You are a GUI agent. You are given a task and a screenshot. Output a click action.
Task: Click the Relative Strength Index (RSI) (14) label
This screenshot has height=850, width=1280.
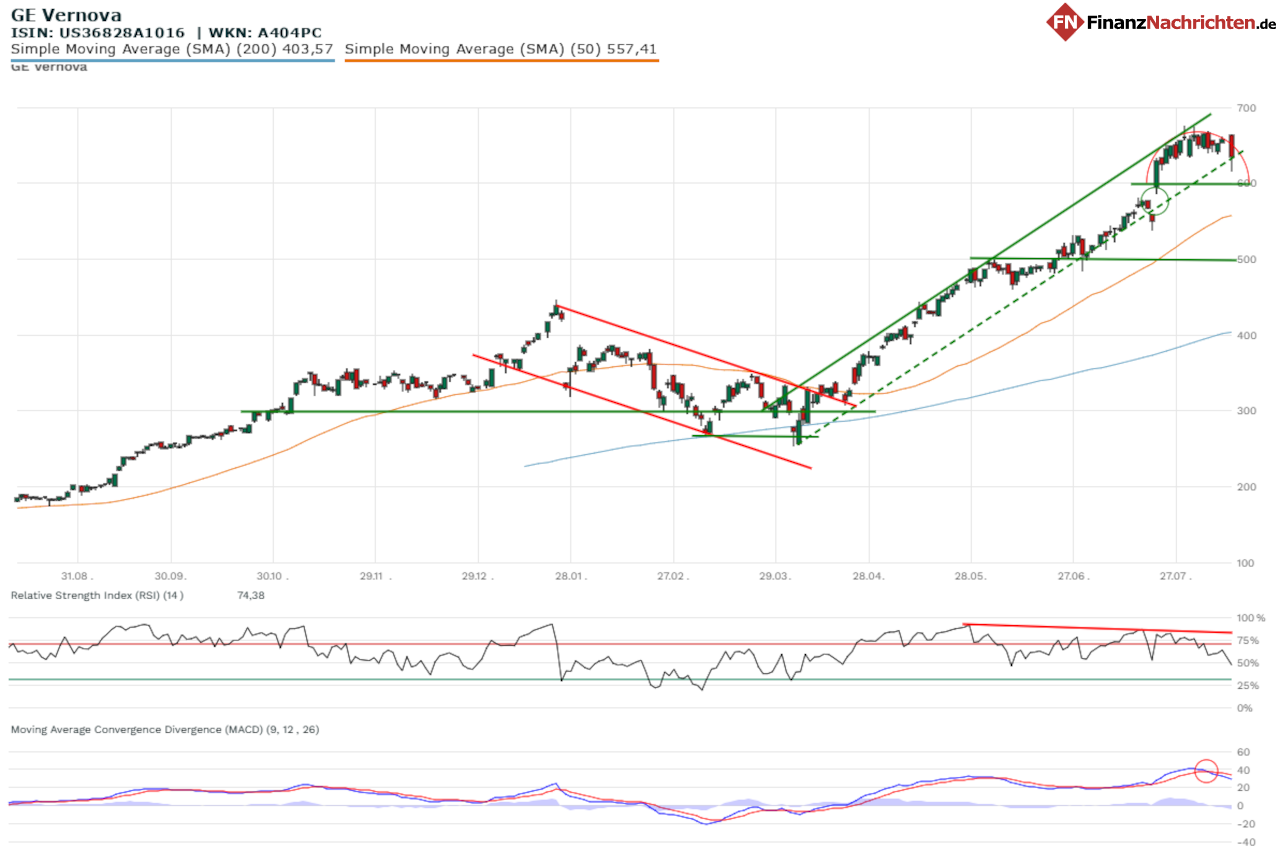point(97,595)
